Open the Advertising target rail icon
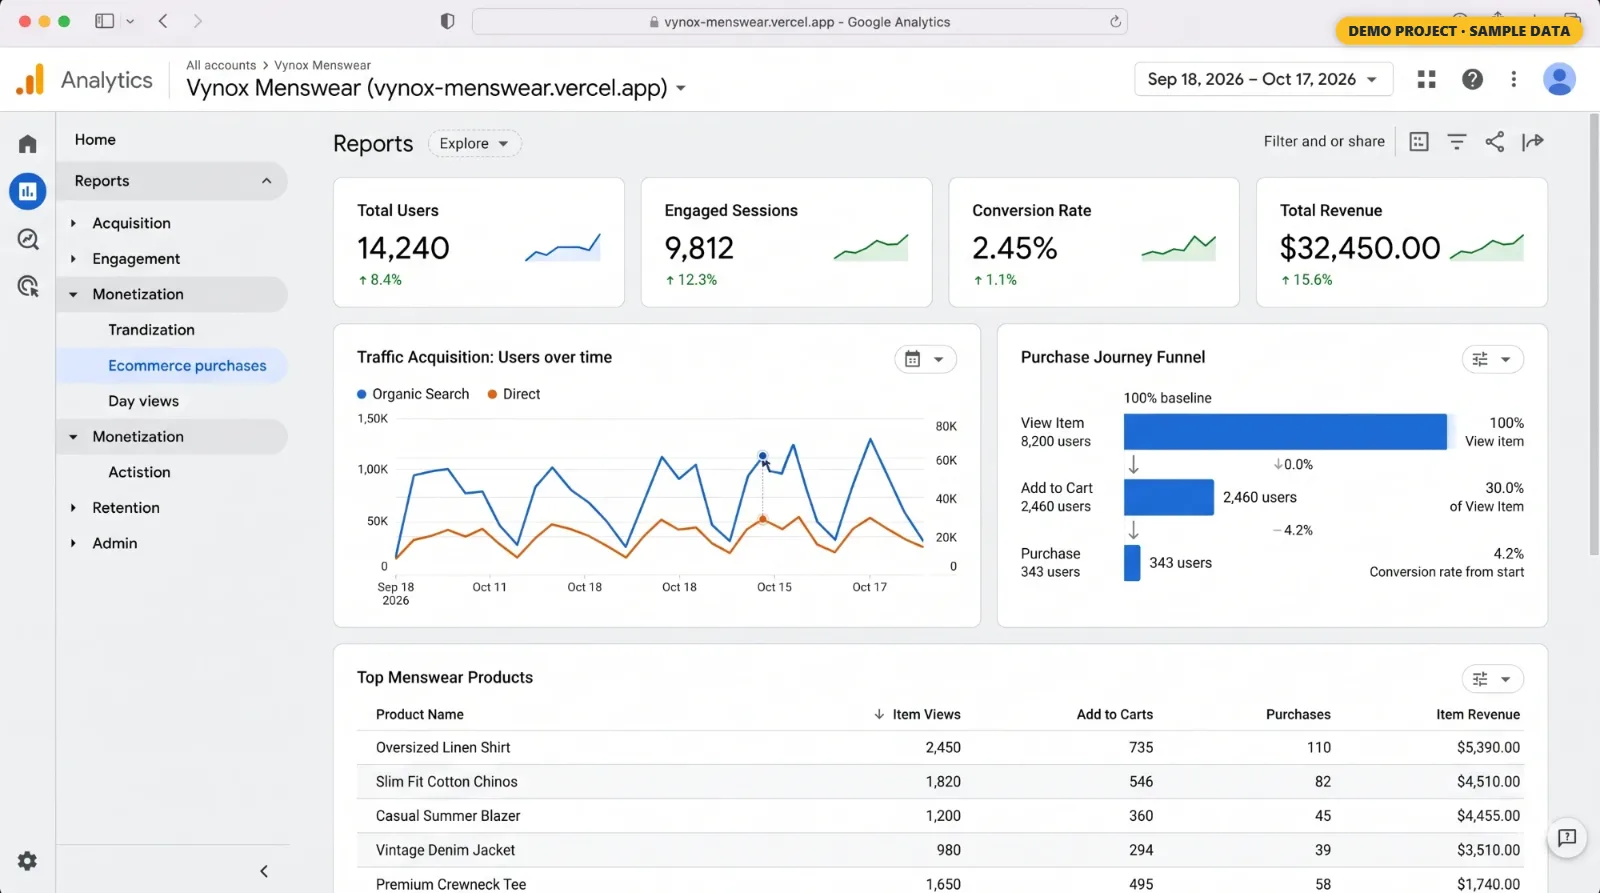Image resolution: width=1600 pixels, height=893 pixels. pos(28,287)
